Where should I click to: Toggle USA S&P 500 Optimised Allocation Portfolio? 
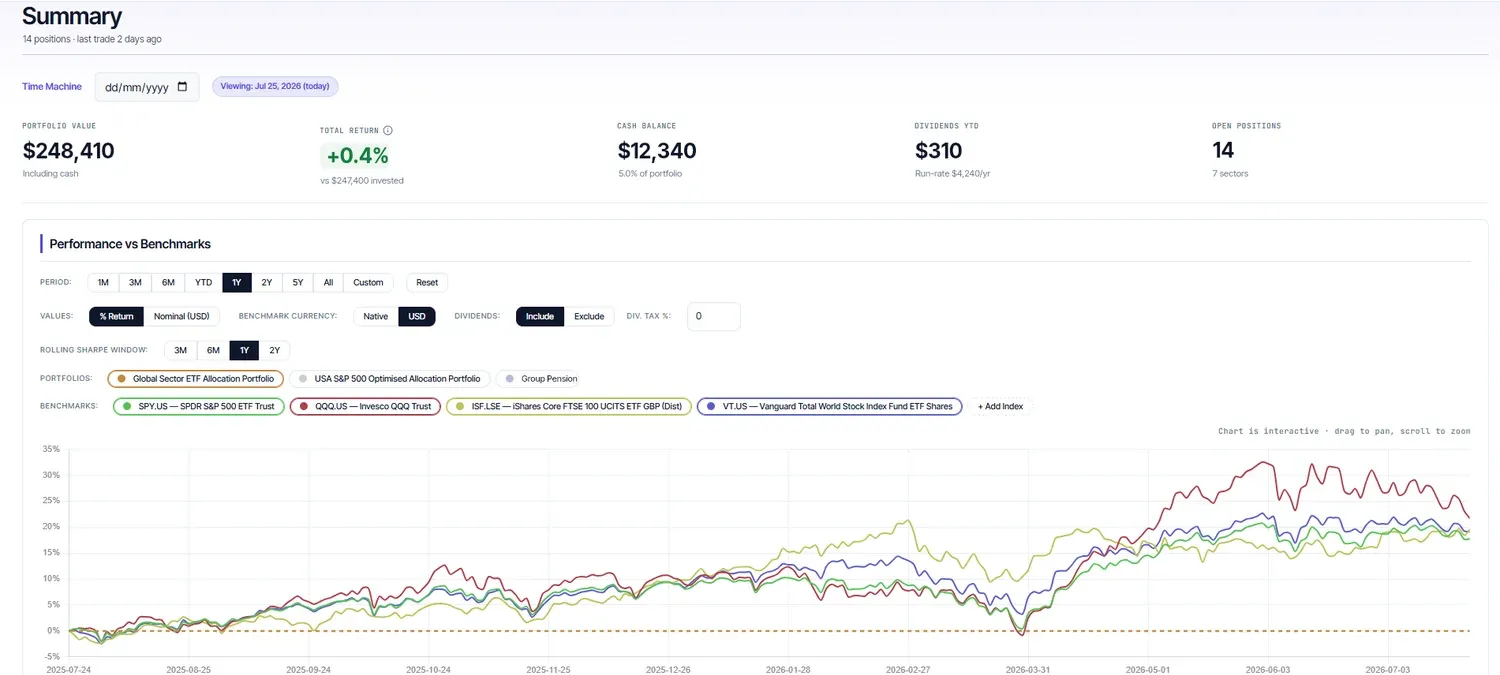pyautogui.click(x=390, y=379)
